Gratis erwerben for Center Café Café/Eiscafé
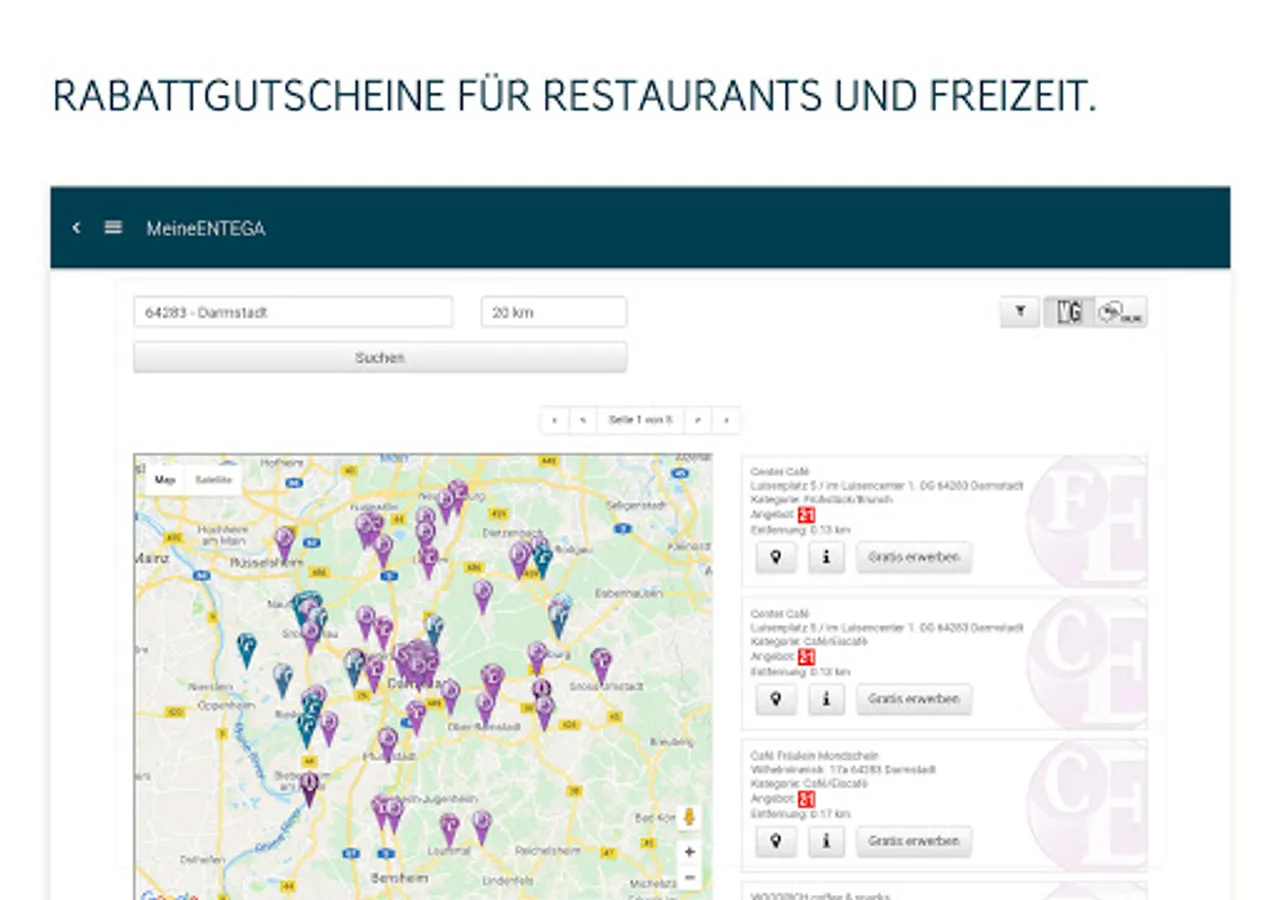Viewport: 1280px width, 900px height. pyautogui.click(x=914, y=699)
